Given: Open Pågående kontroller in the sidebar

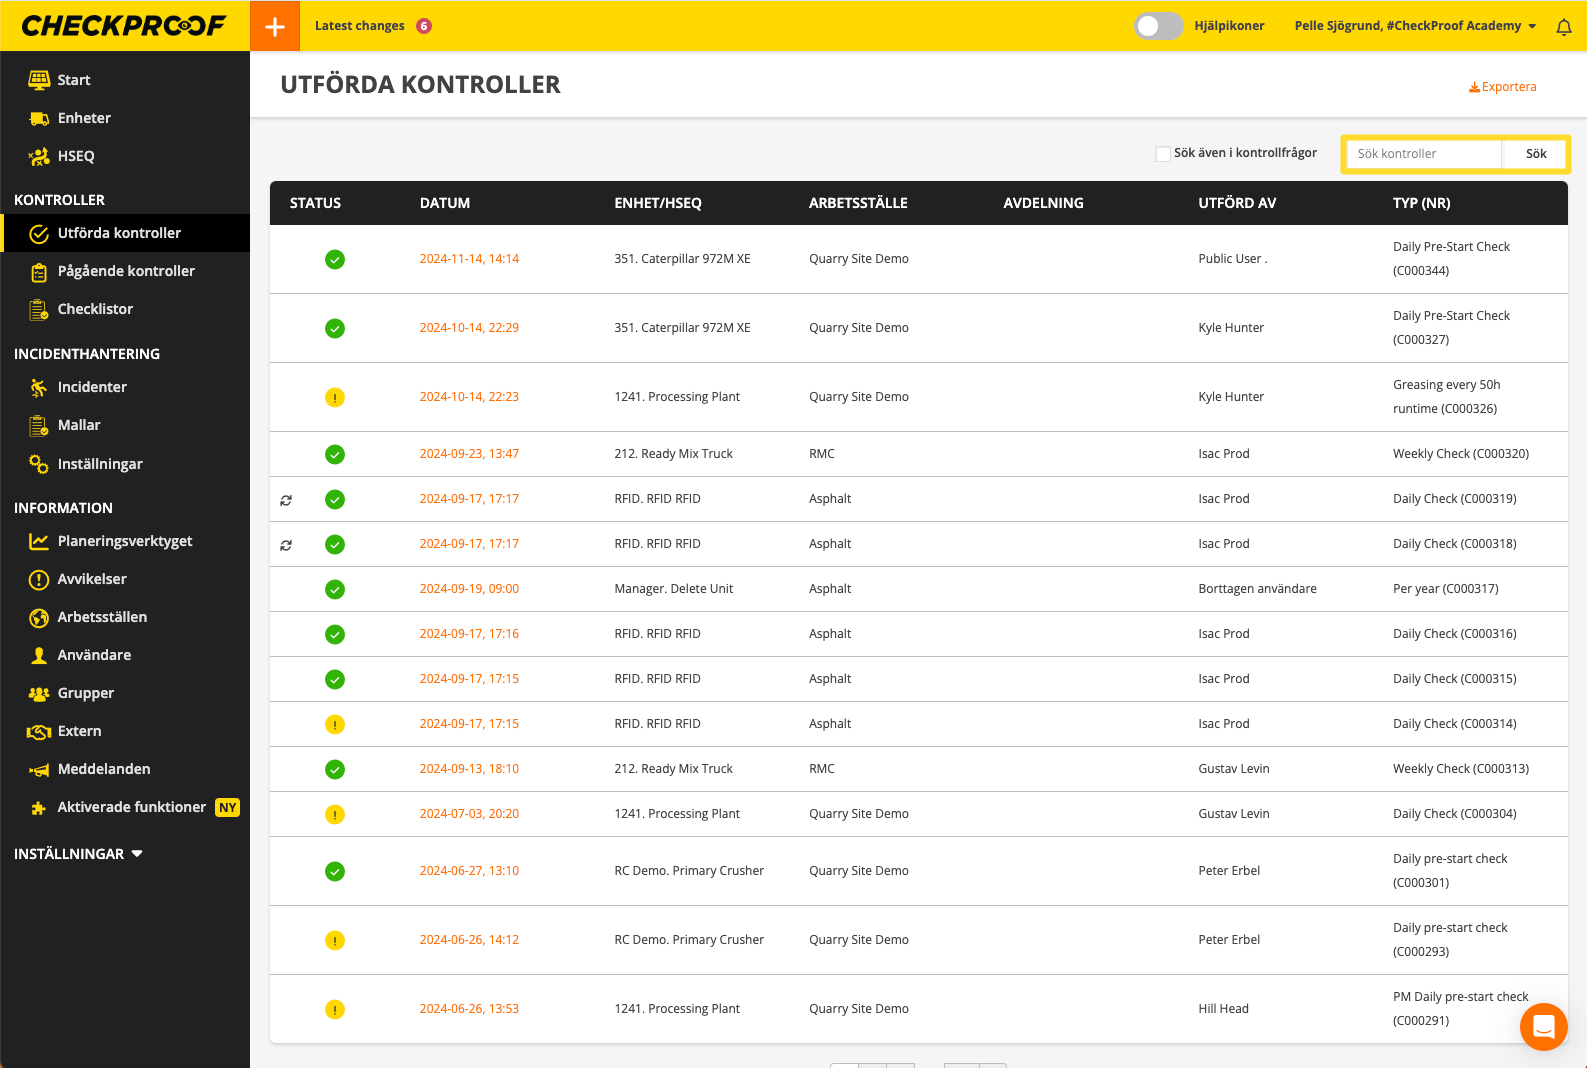Looking at the screenshot, I should pyautogui.click(x=126, y=271).
